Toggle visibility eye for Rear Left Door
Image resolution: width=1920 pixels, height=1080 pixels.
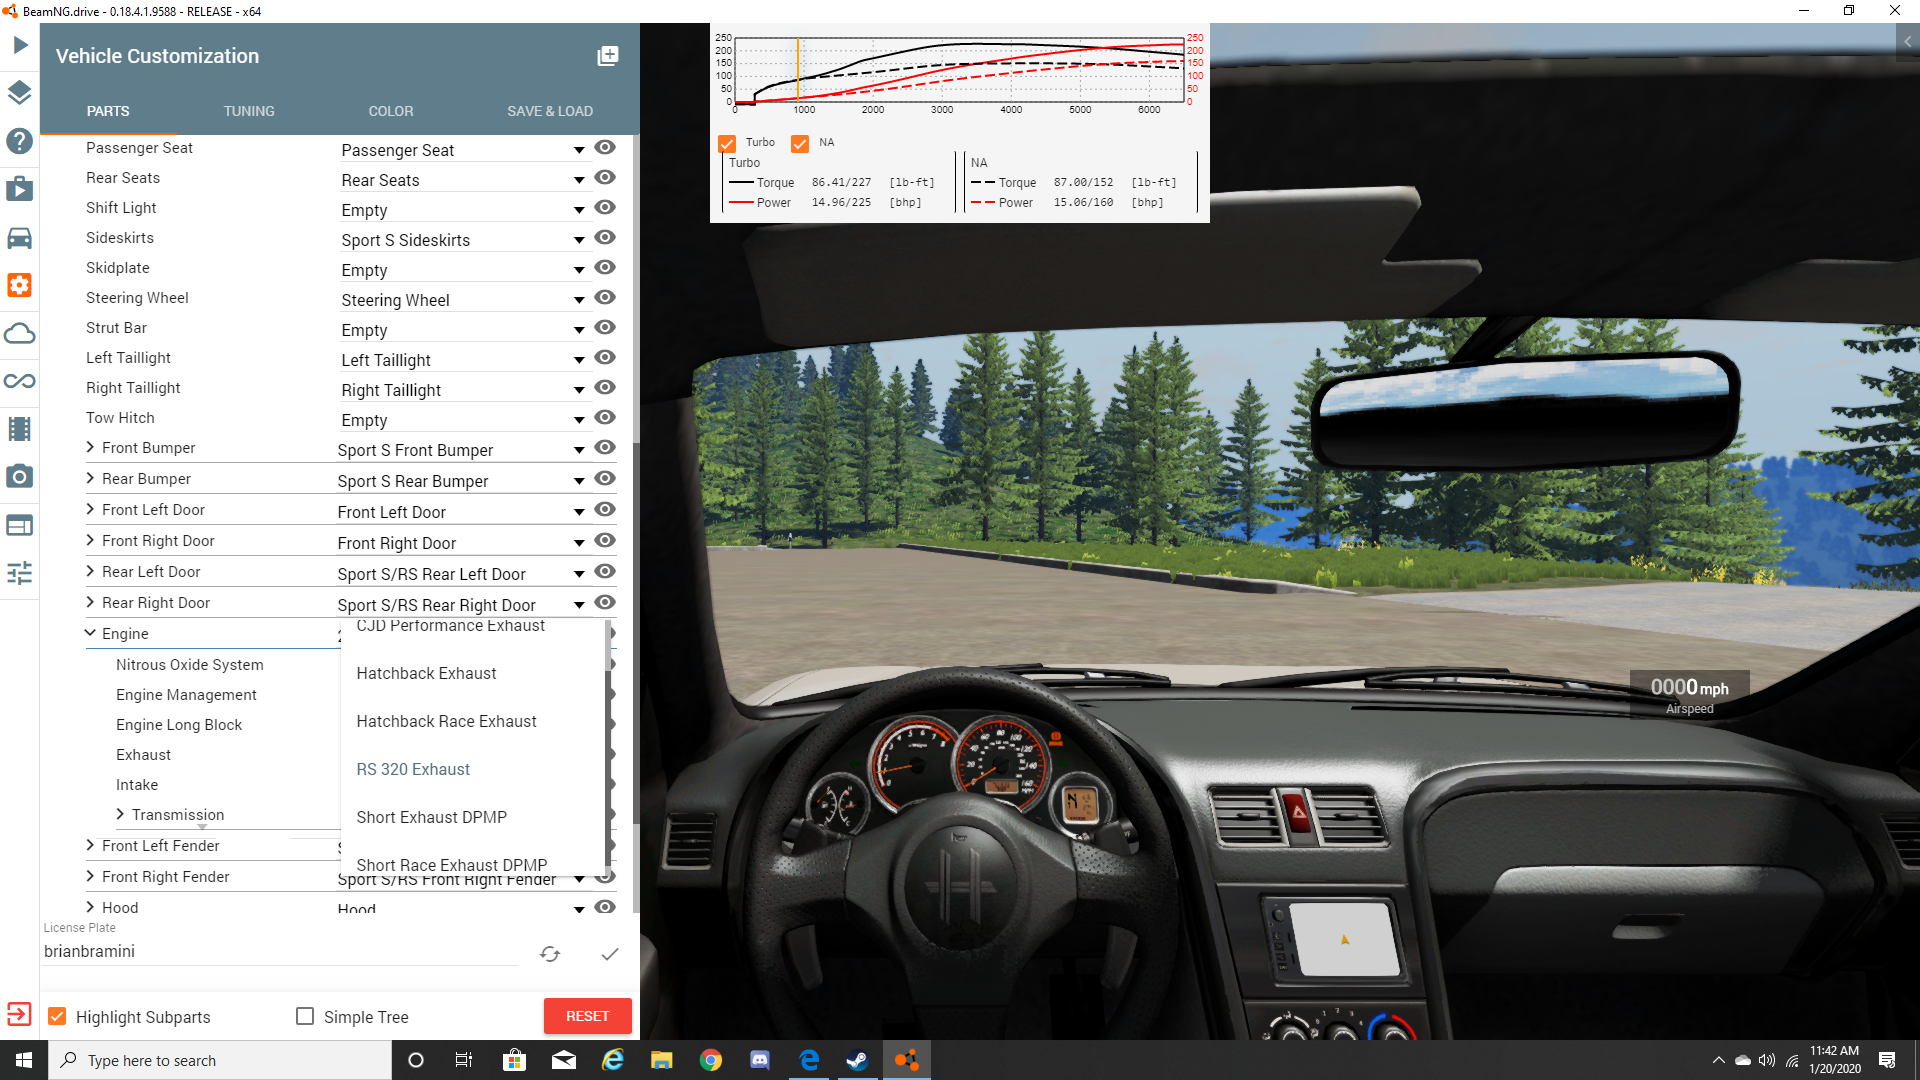(605, 572)
